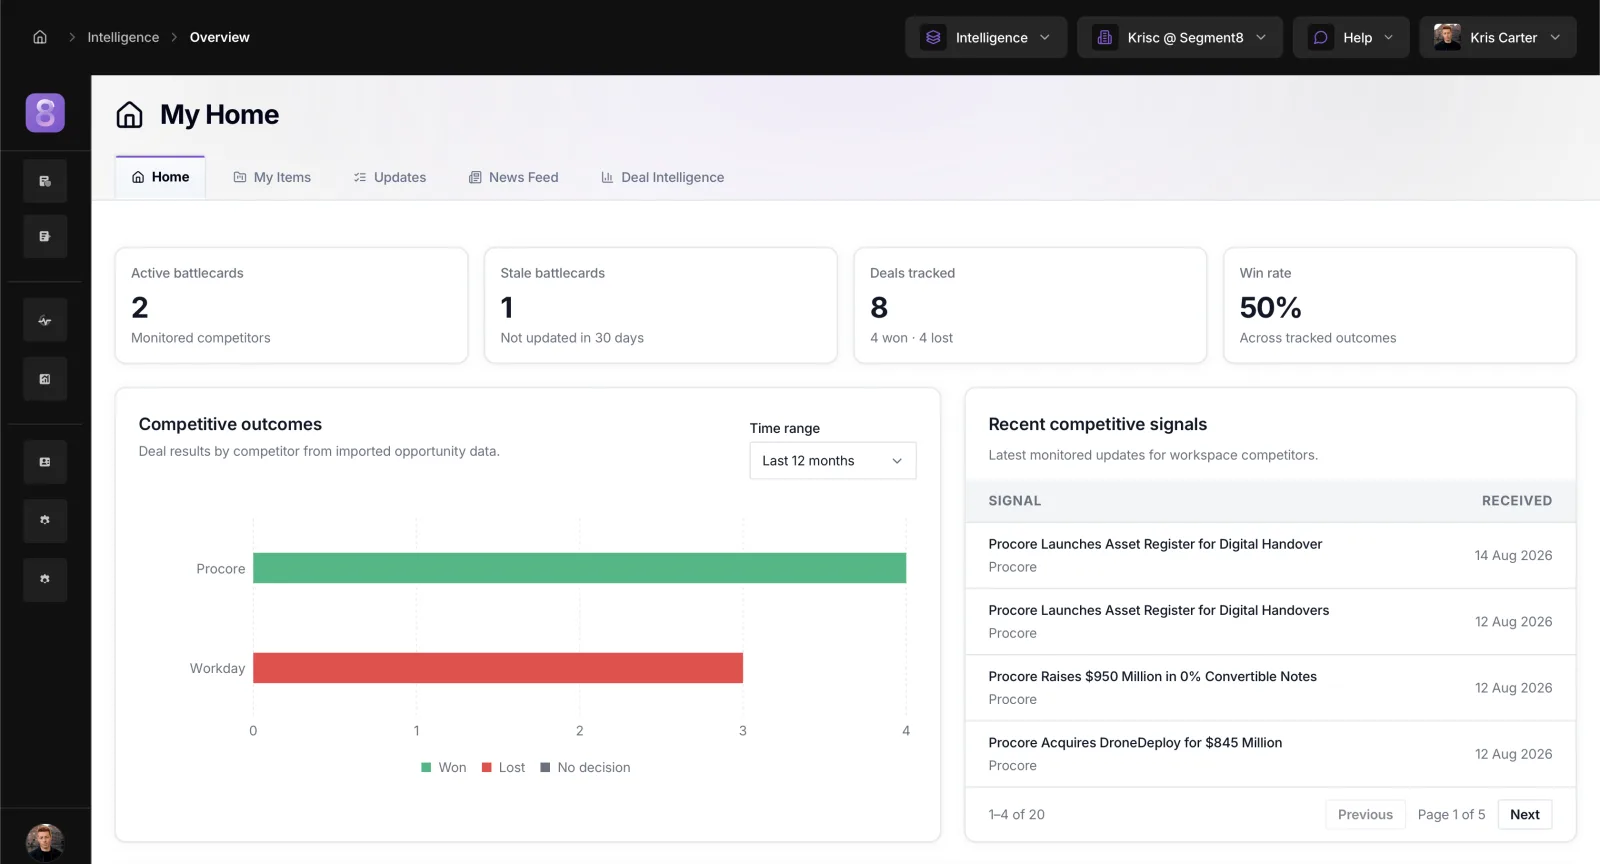Screen dimensions: 1600x864
Task: Click the RECEIVED column header
Action: tap(1517, 501)
